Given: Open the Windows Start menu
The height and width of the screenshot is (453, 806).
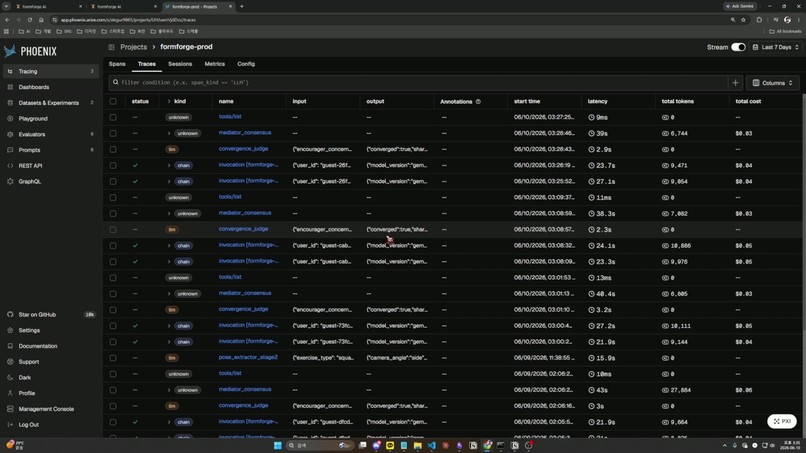Looking at the screenshot, I should (x=278, y=445).
